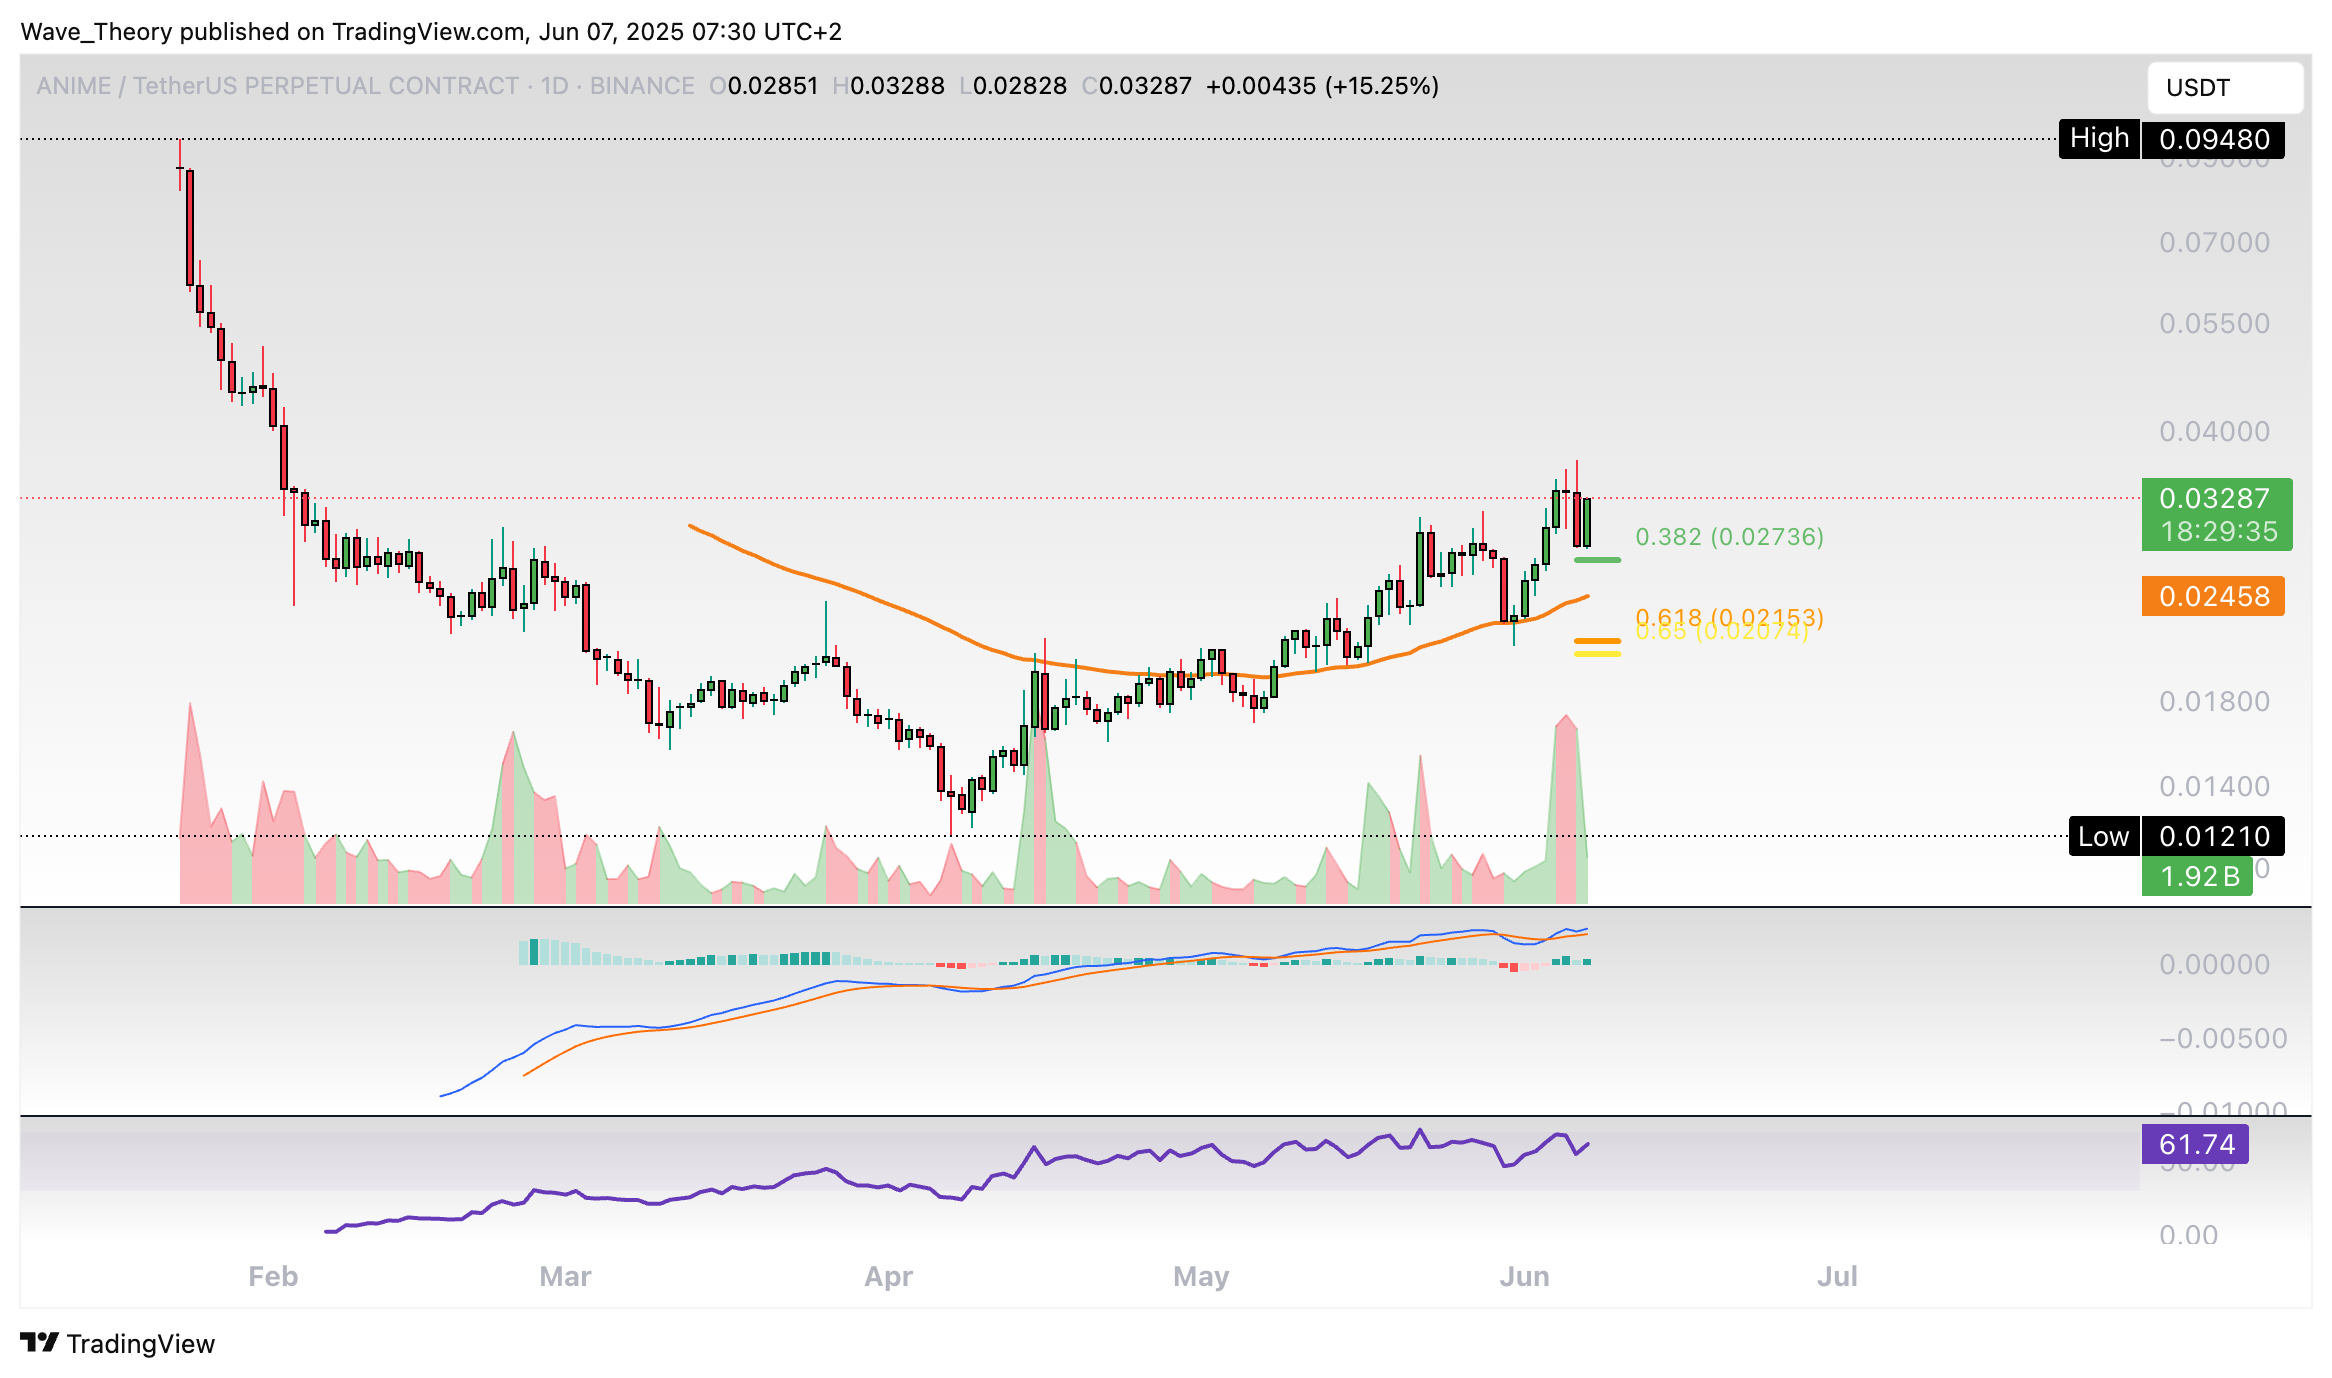The image size is (2332, 1378).
Task: Click the Jun label on time axis
Action: 1524,1276
